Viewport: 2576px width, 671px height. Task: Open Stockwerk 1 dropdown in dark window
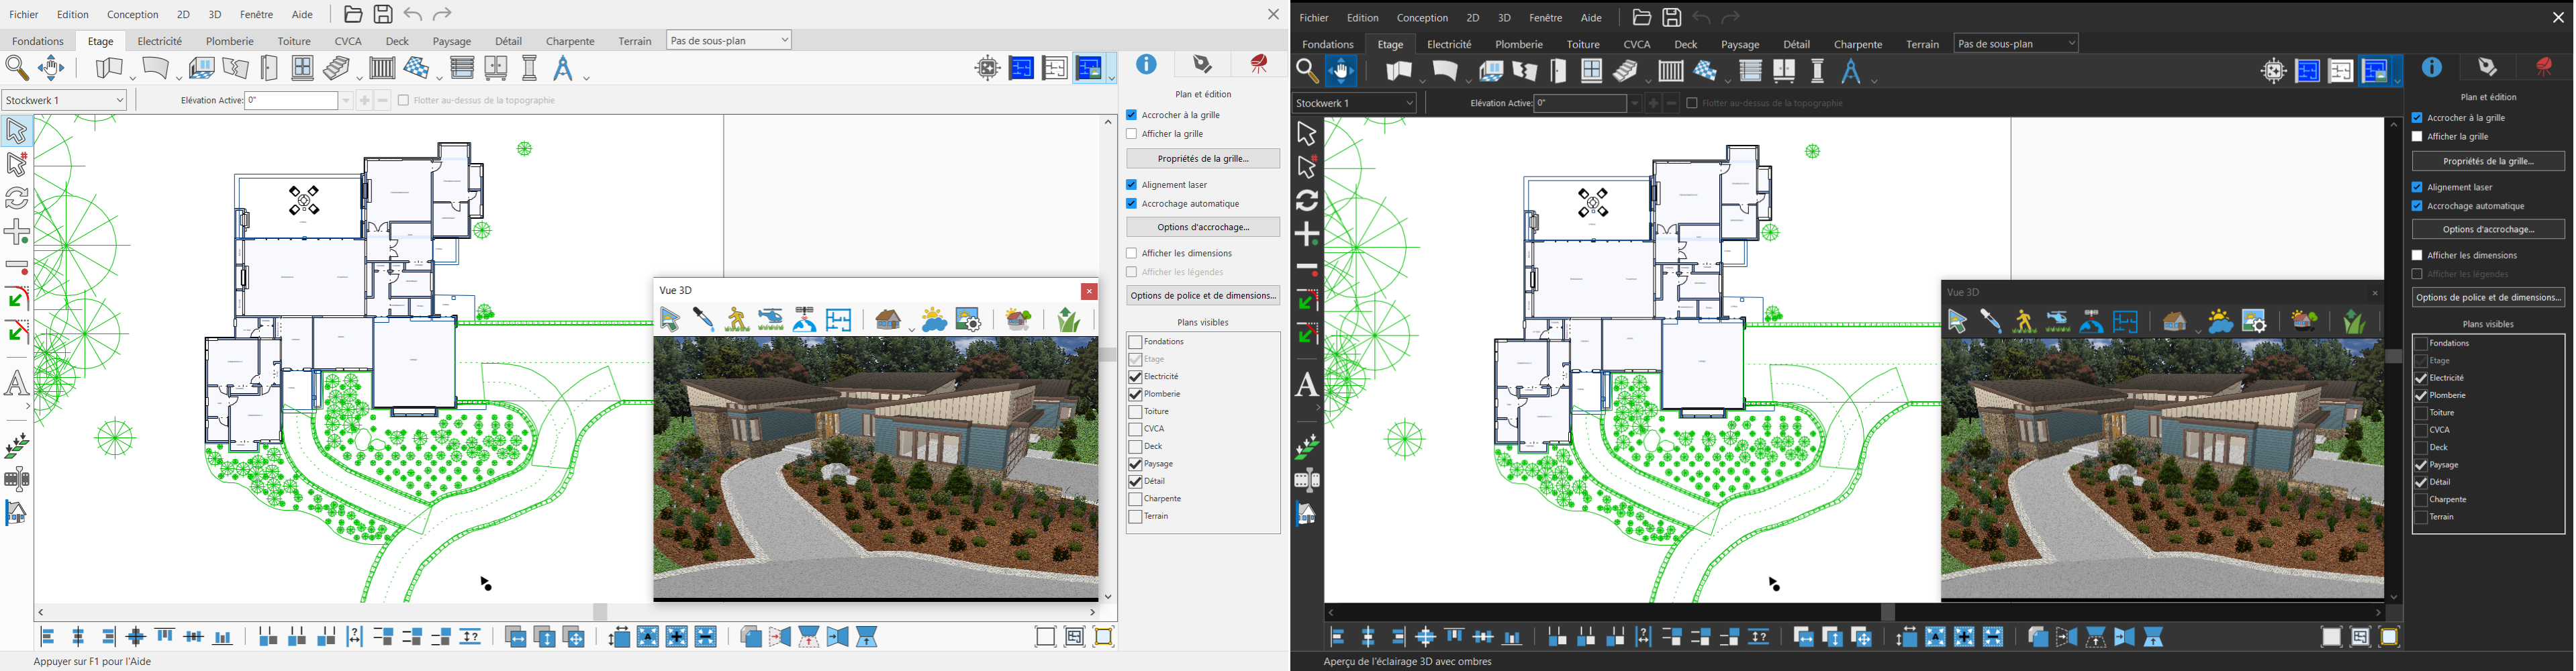[1355, 103]
